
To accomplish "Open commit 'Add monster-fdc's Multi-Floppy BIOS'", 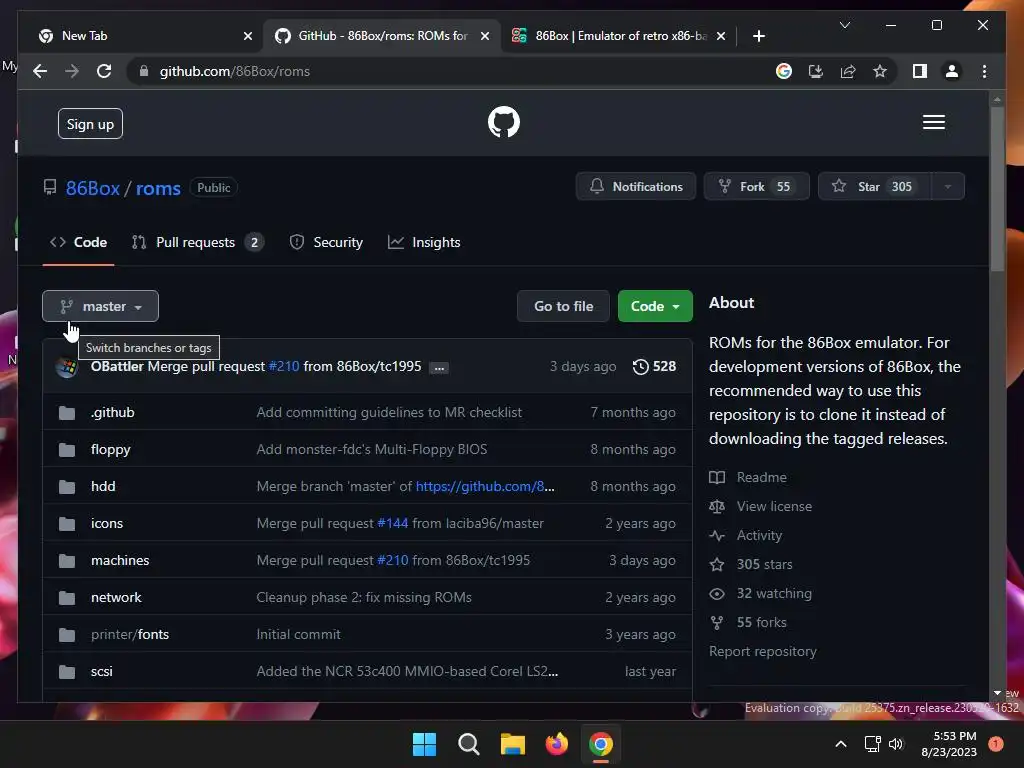I will 372,449.
